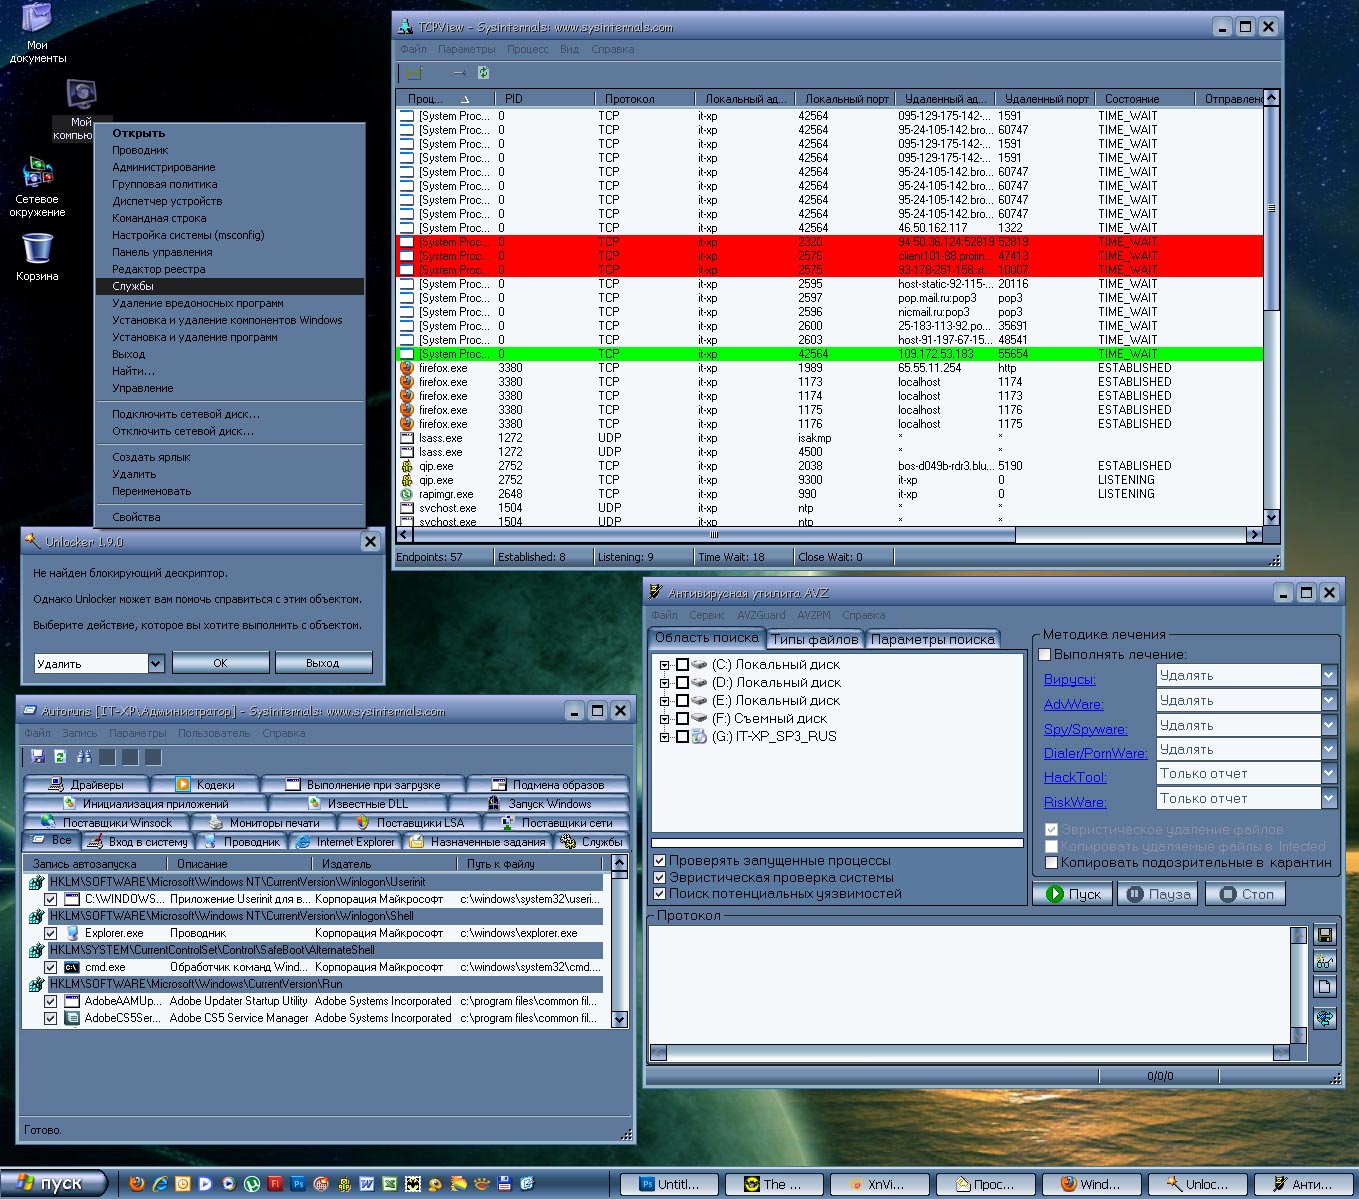
Task: Switch to Драйверы tab in Autoruns
Action: (86, 785)
